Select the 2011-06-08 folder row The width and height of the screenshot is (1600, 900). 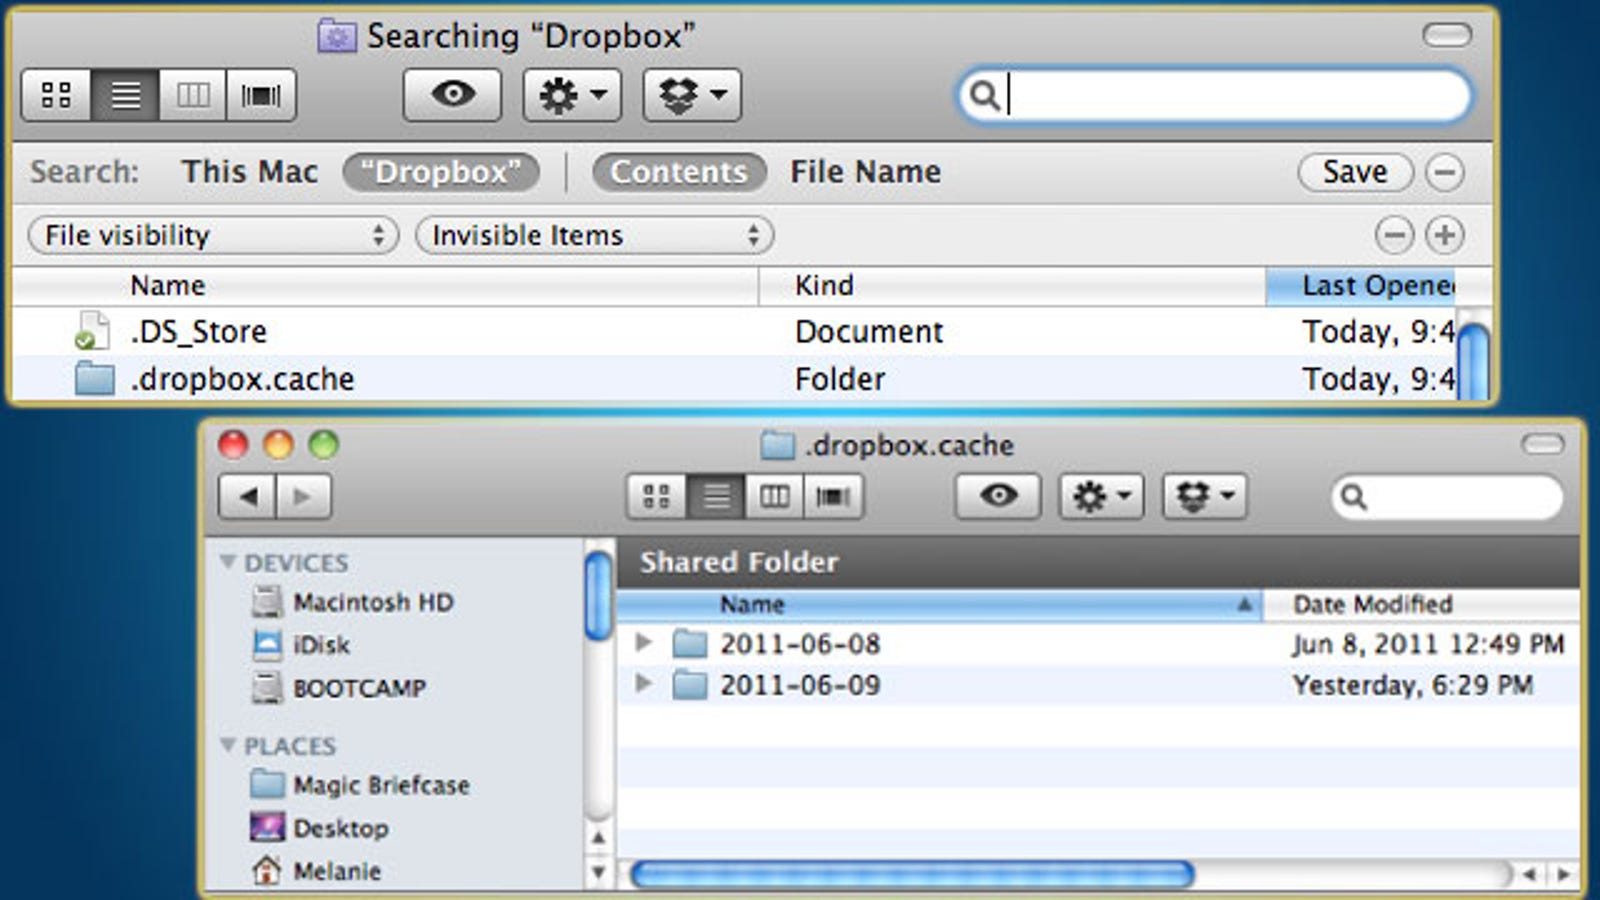1098,644
